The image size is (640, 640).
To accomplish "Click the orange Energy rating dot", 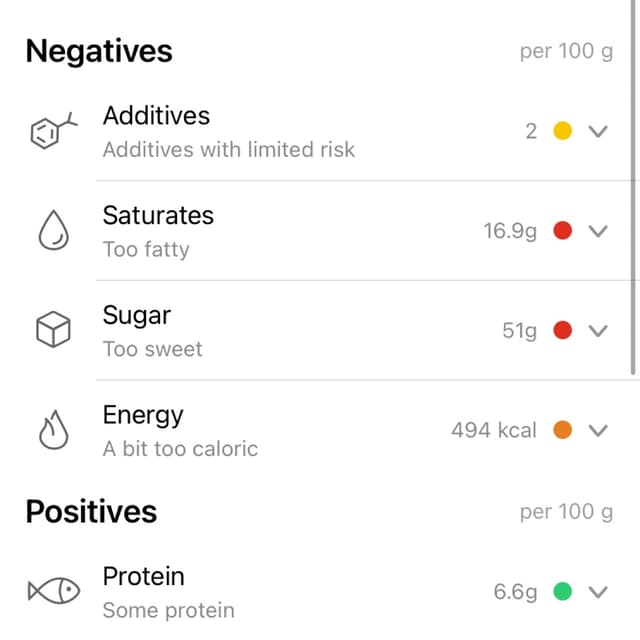I will pos(562,430).
